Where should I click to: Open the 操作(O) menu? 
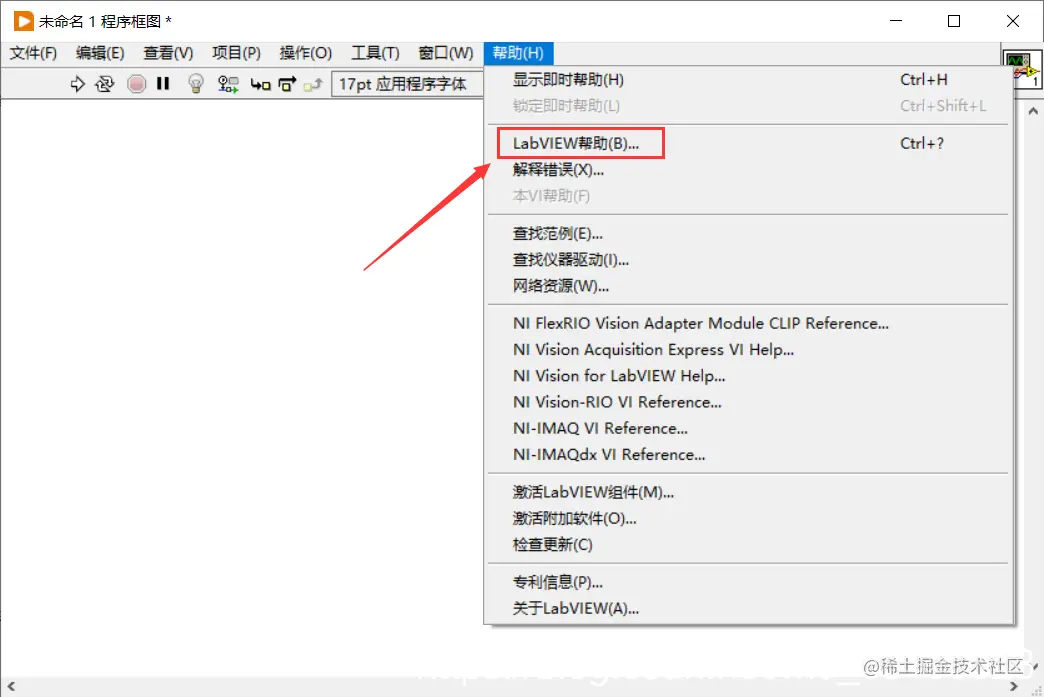(306, 53)
